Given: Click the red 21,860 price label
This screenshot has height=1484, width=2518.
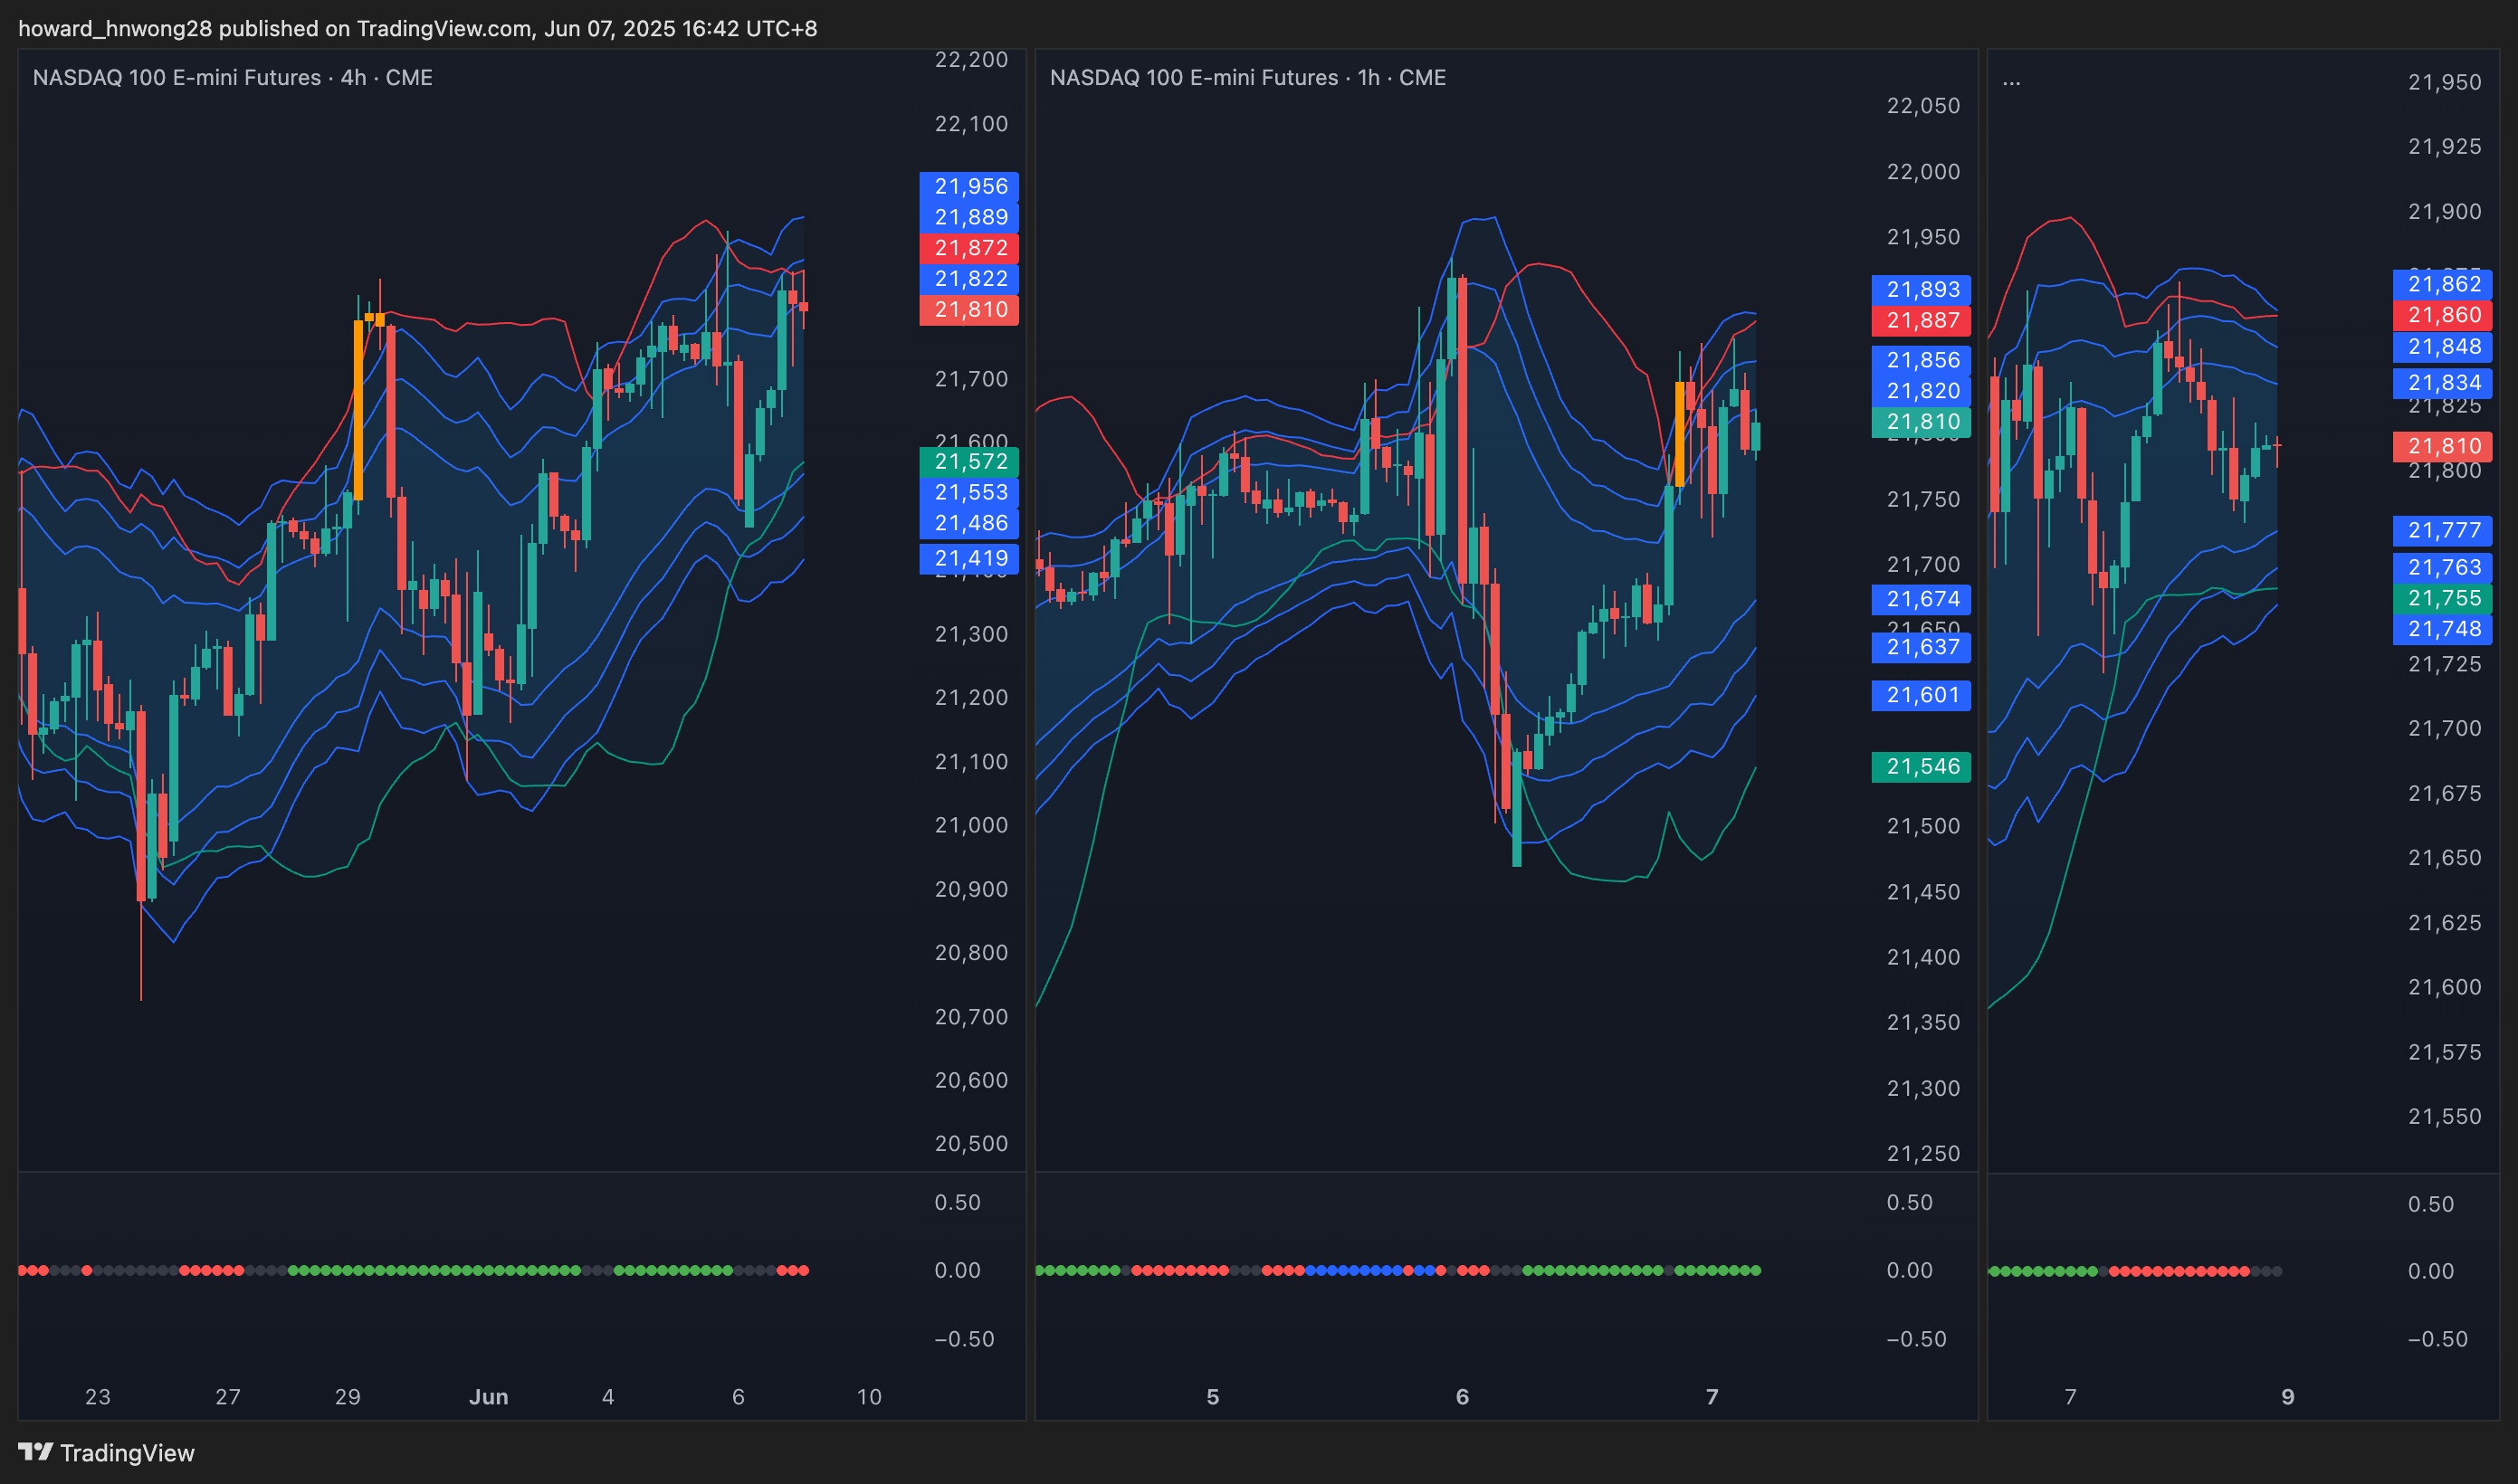Looking at the screenshot, I should tap(2443, 315).
